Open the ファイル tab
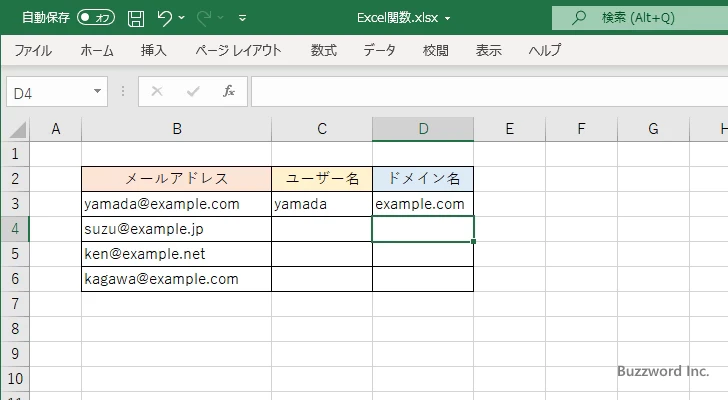 33,50
